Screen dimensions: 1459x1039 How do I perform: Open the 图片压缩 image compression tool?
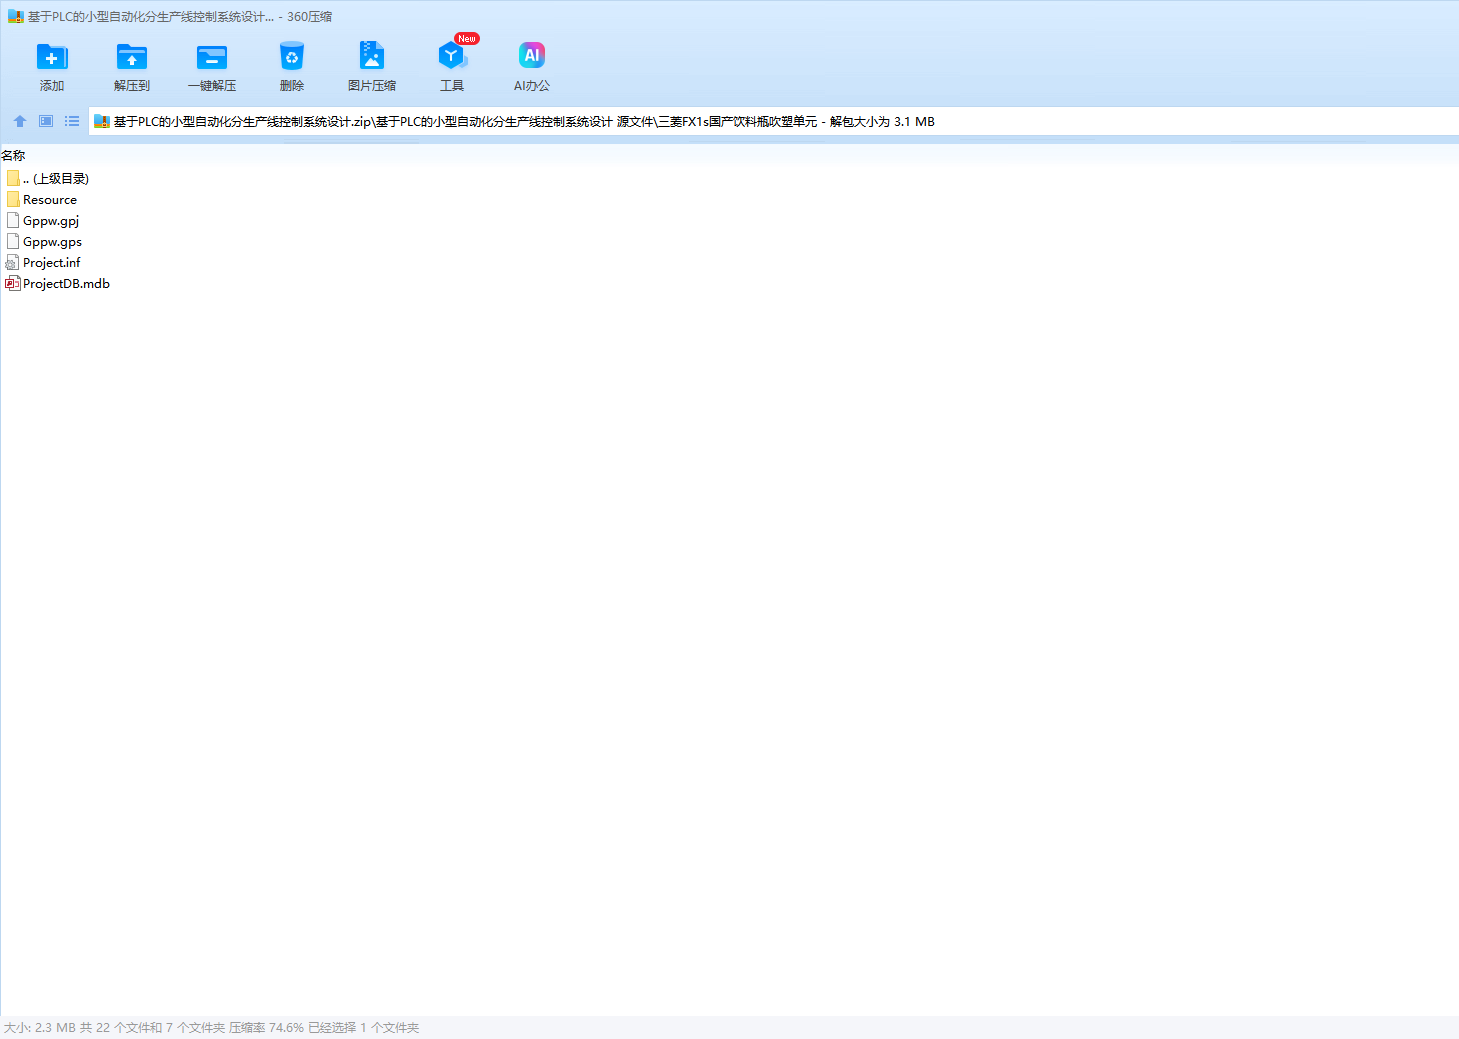click(x=372, y=57)
